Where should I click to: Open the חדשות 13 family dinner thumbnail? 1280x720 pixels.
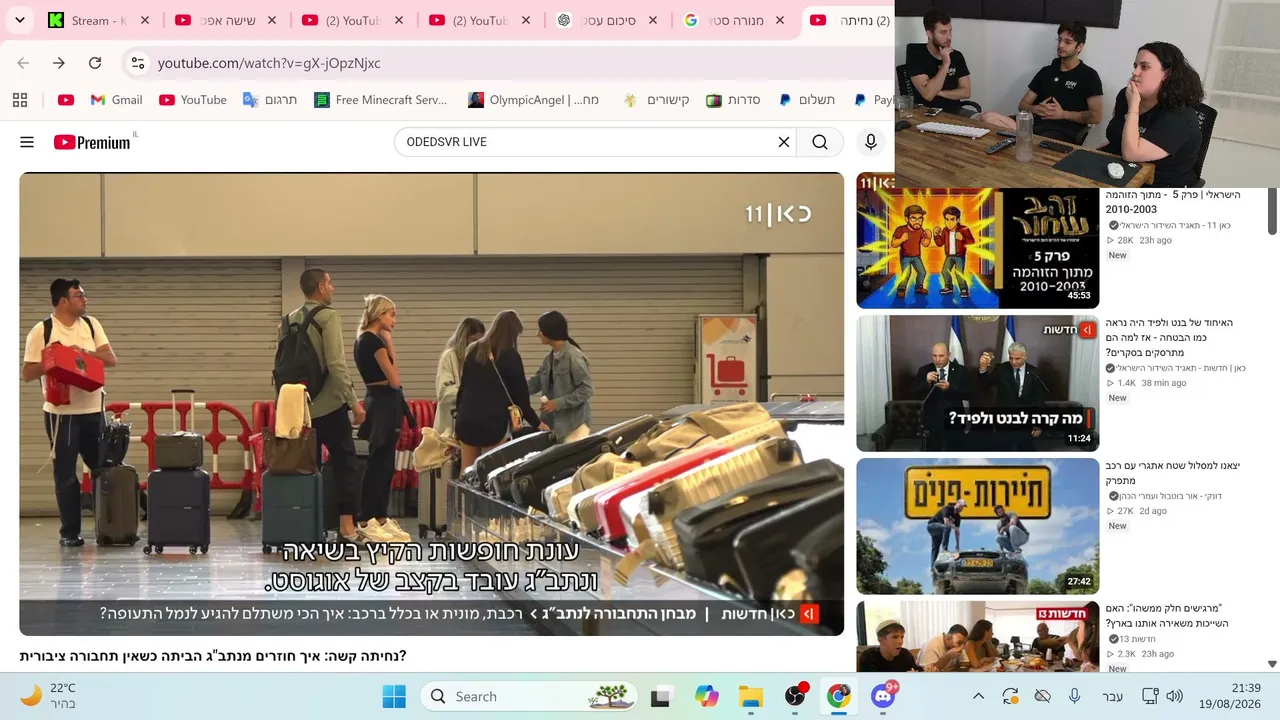click(x=977, y=637)
